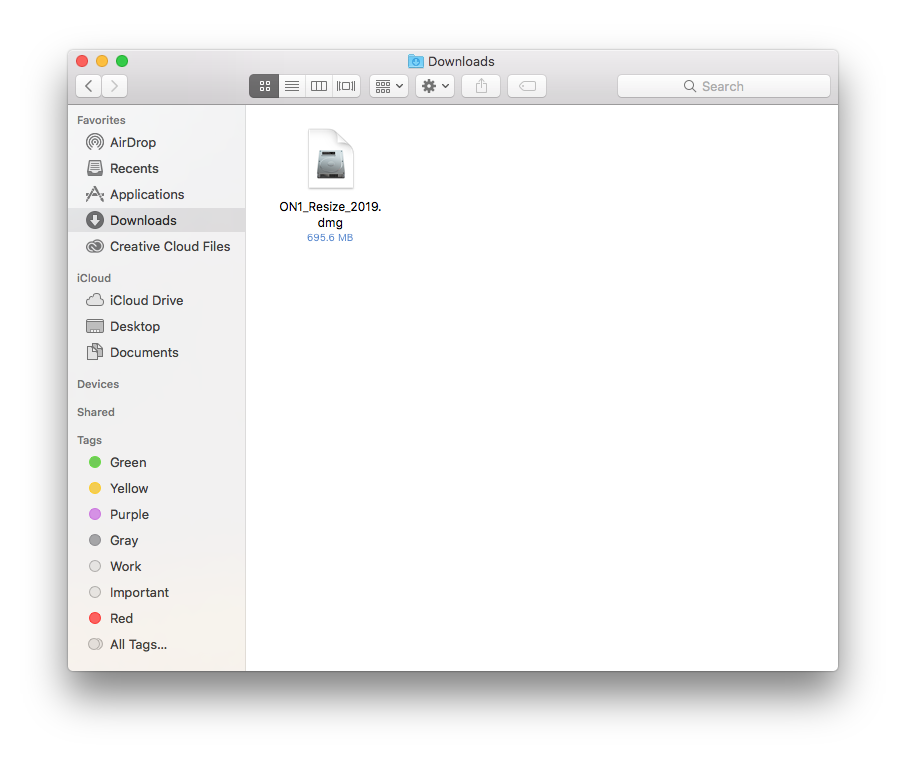Select the Purple tag
This screenshot has height=768, width=911.
click(x=156, y=515)
